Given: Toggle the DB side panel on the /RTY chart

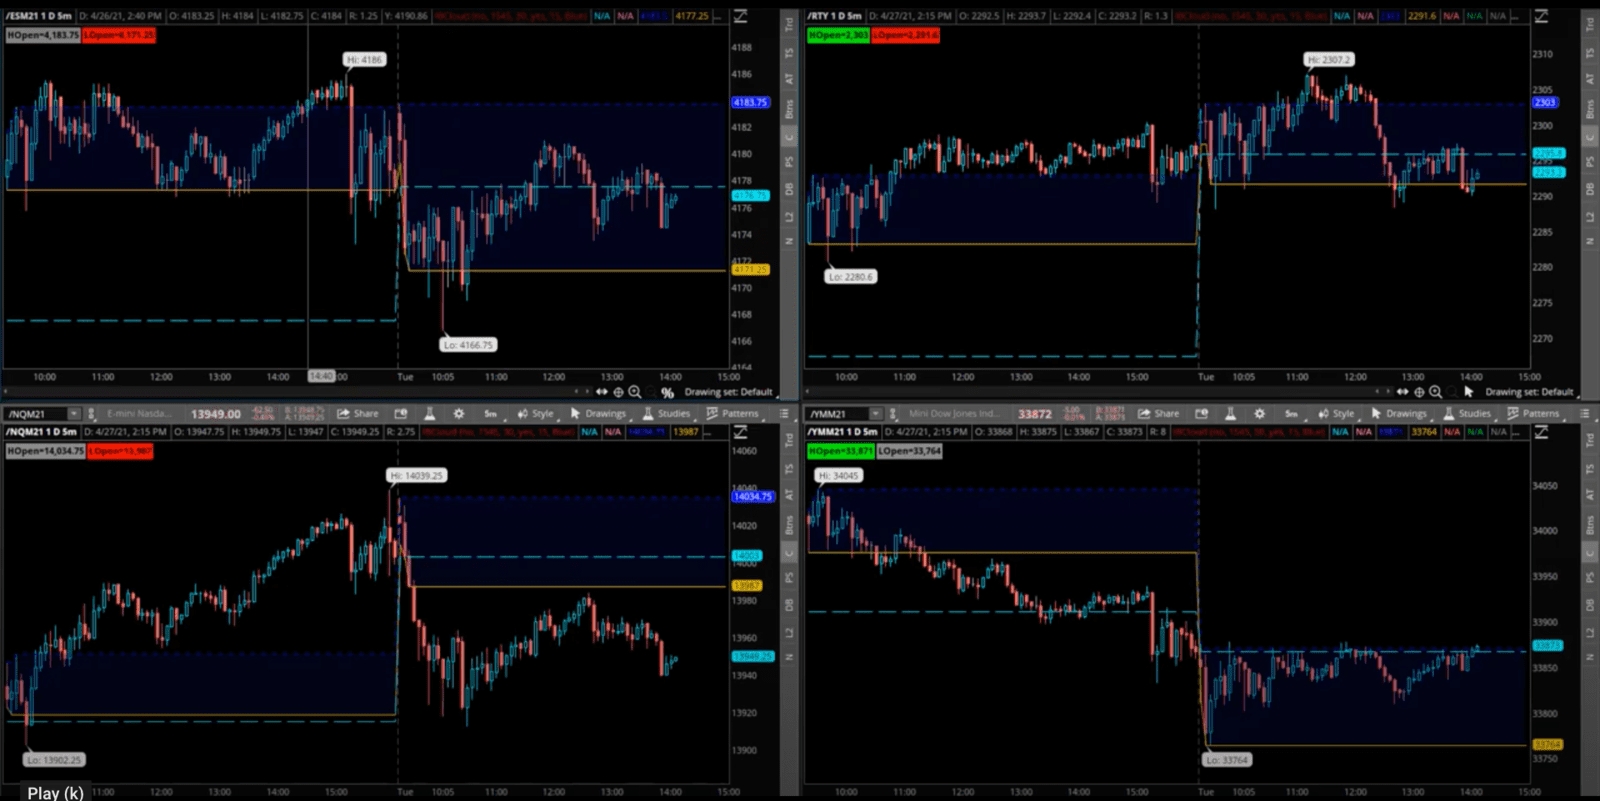Looking at the screenshot, I should [x=1590, y=189].
